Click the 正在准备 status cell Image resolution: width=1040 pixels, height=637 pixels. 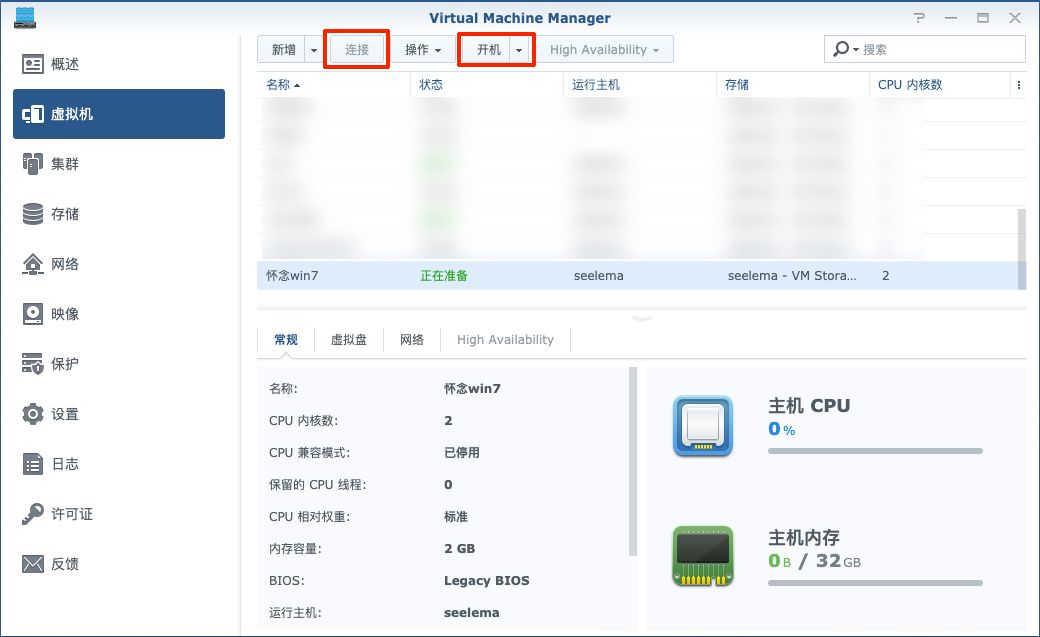pyautogui.click(x=444, y=275)
